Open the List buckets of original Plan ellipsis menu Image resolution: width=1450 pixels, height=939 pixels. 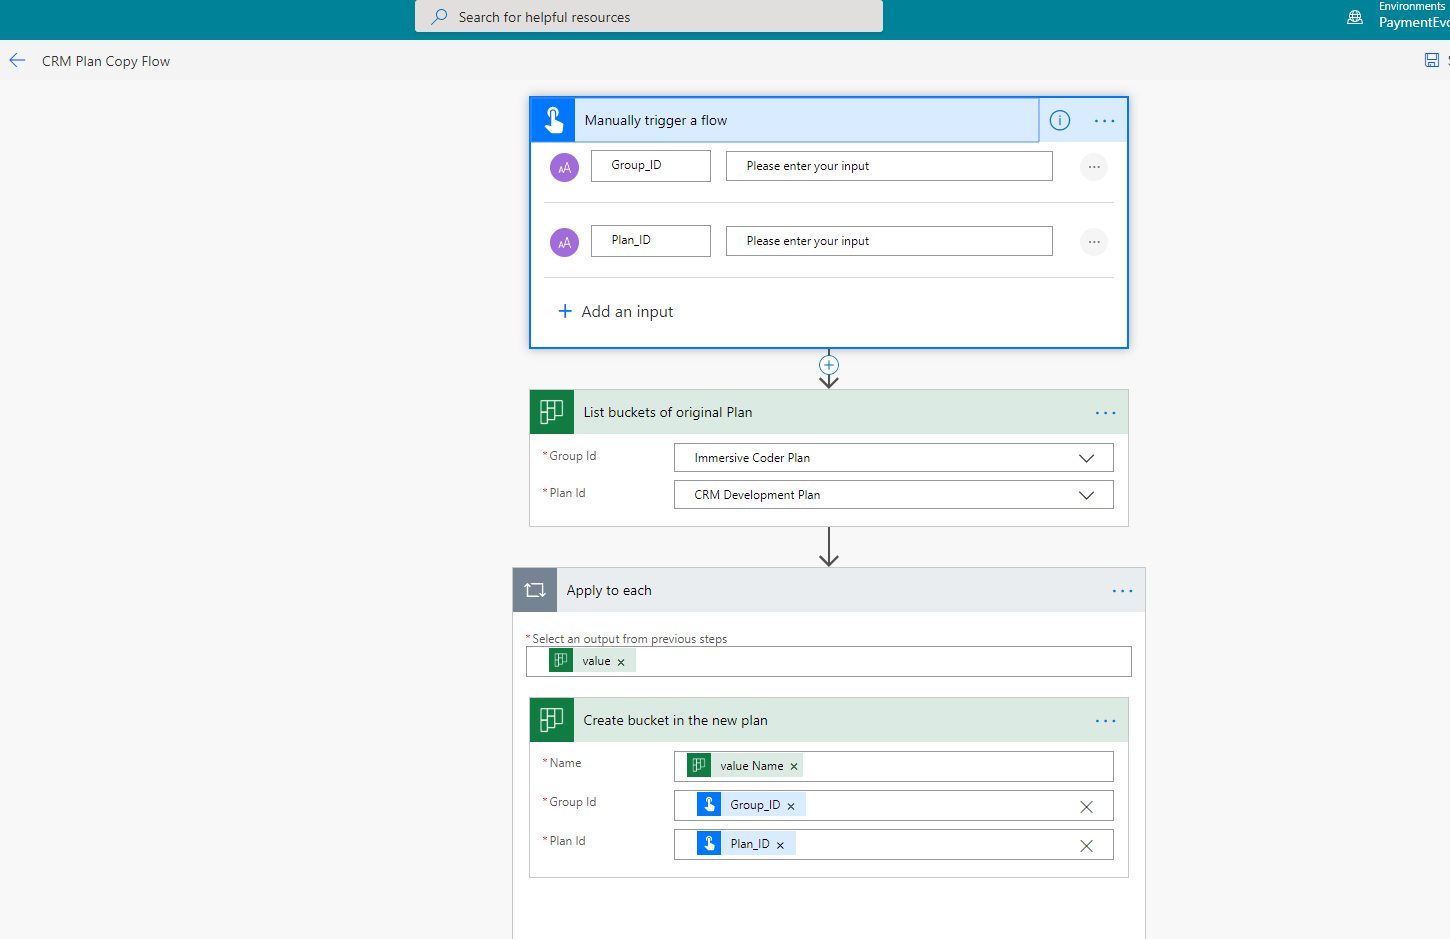[1105, 413]
